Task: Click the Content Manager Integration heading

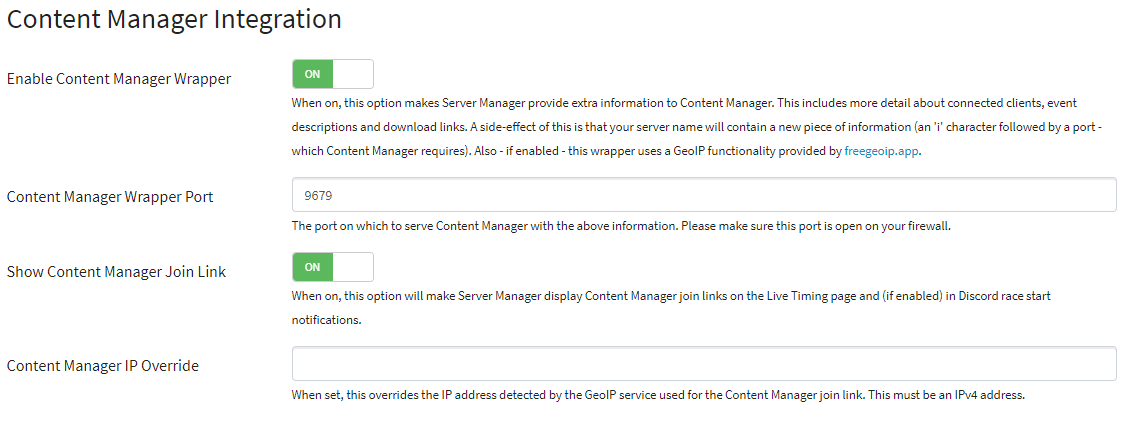Action: tap(174, 19)
